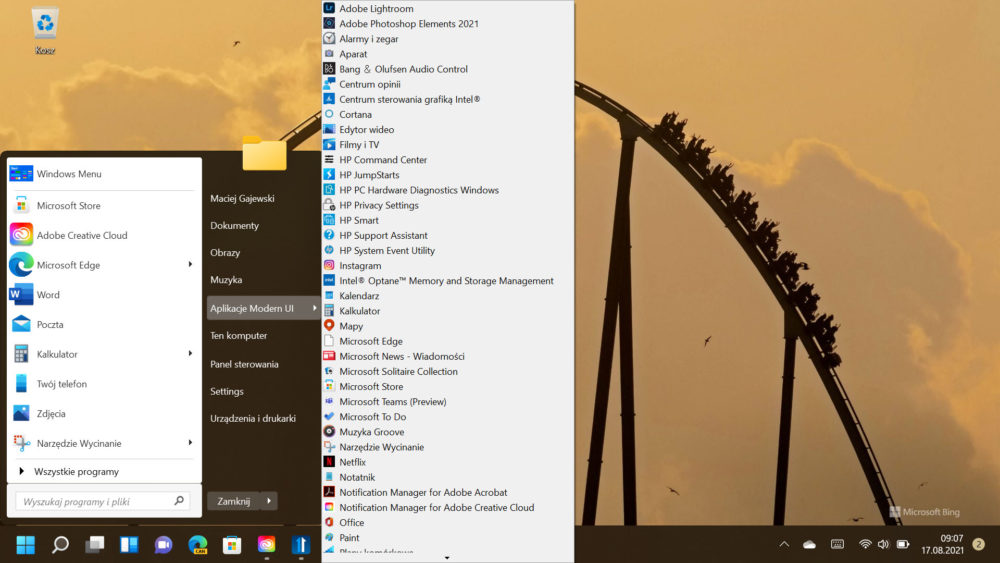This screenshot has width=1000, height=563.
Task: Show hidden tray icons chevron
Action: [784, 545]
